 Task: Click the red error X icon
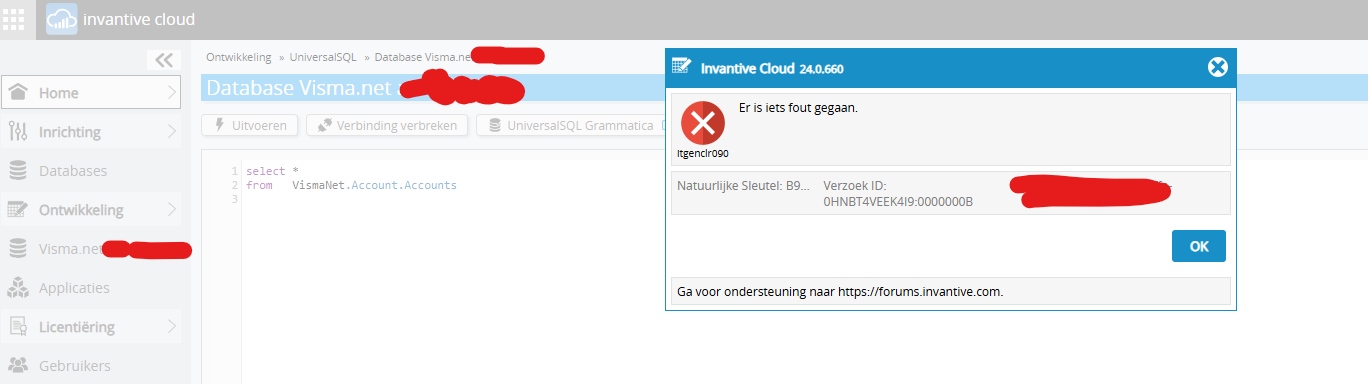point(703,123)
